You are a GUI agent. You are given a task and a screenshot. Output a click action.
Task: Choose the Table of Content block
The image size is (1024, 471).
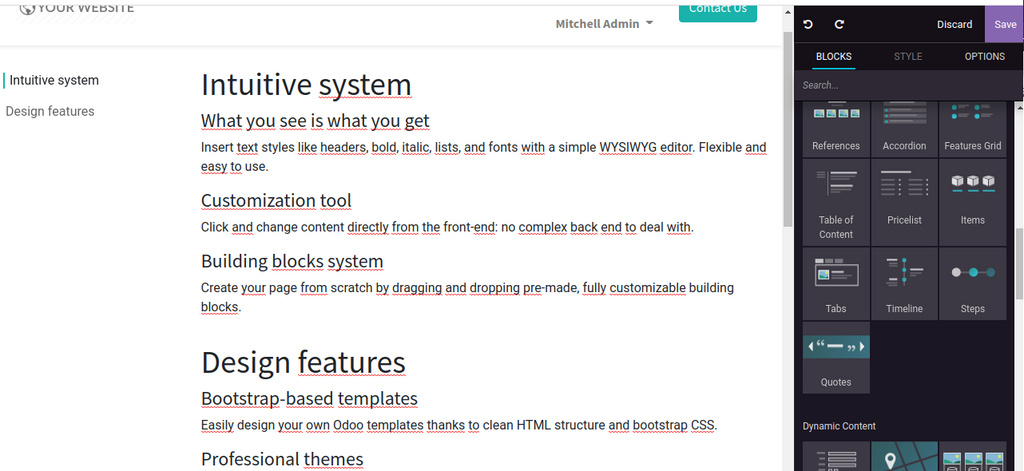click(836, 205)
